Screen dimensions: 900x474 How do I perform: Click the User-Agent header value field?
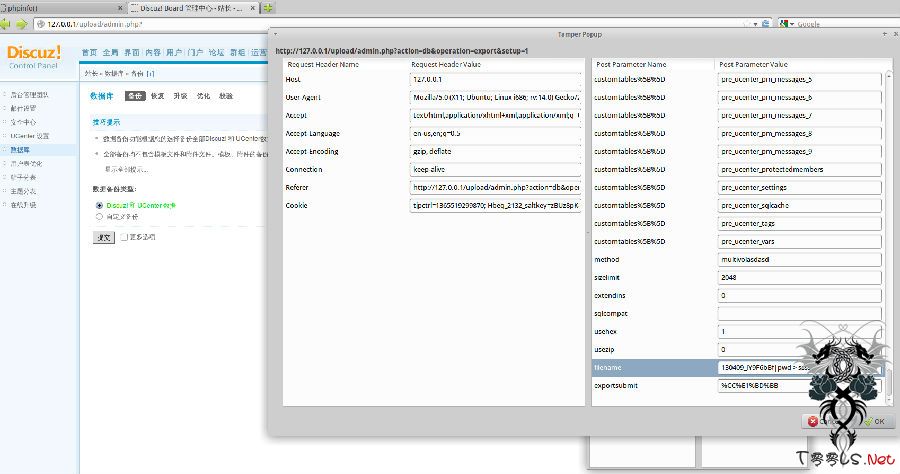(x=495, y=98)
